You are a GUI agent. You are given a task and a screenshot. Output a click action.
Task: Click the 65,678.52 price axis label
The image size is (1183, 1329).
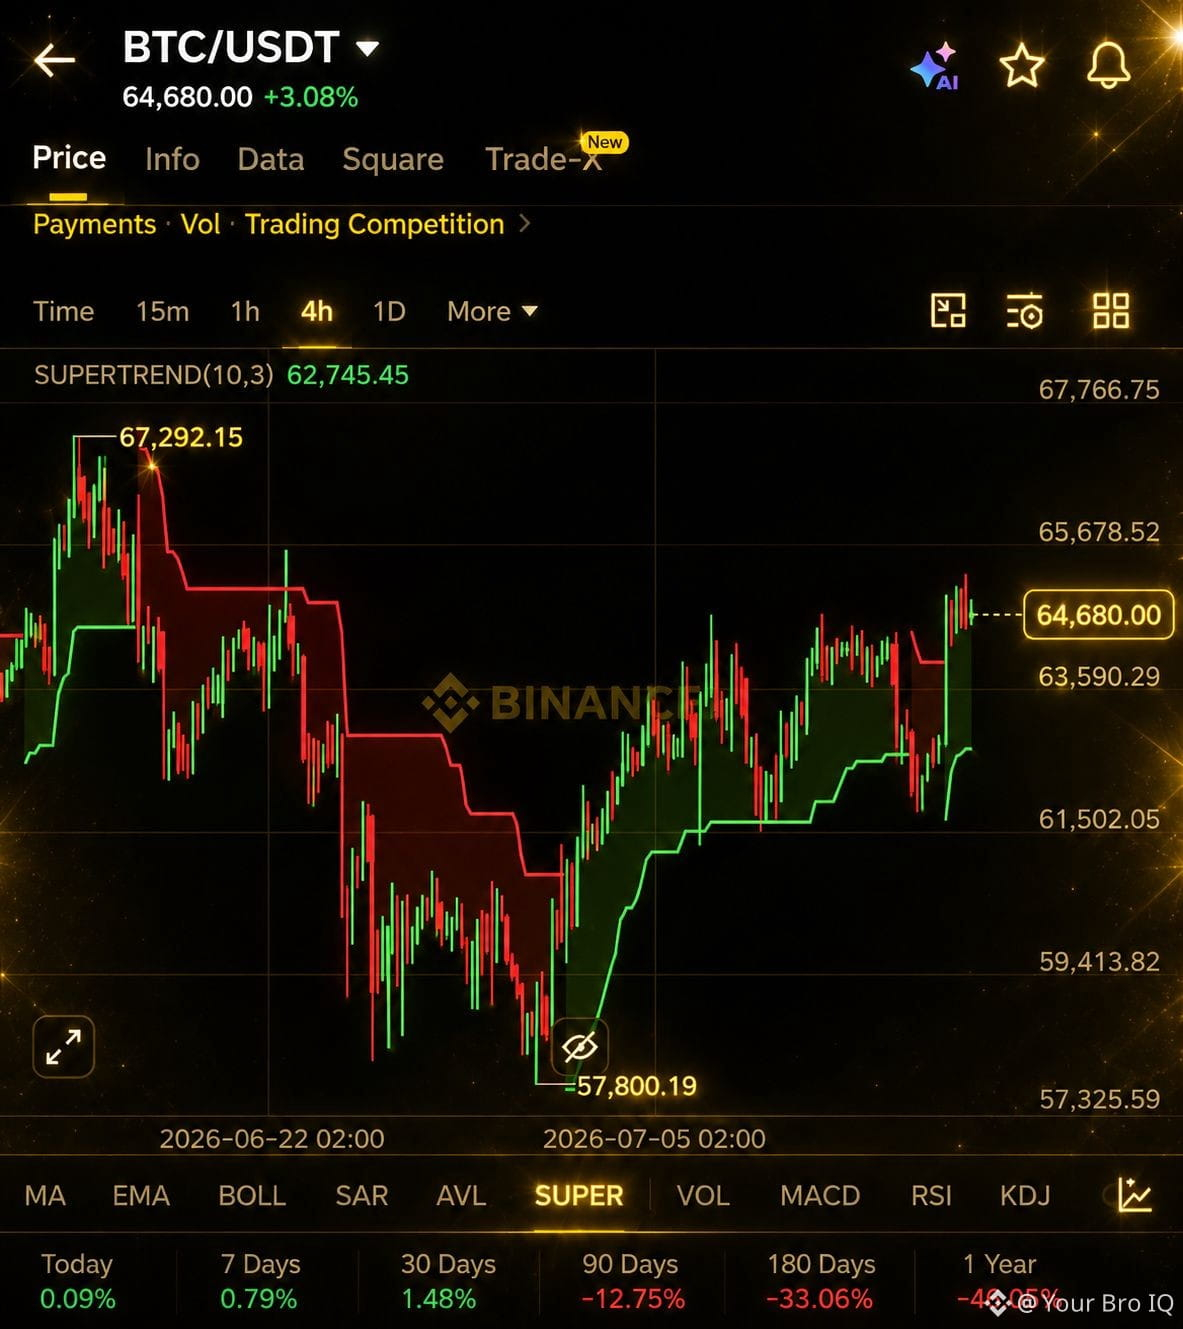tap(1099, 531)
